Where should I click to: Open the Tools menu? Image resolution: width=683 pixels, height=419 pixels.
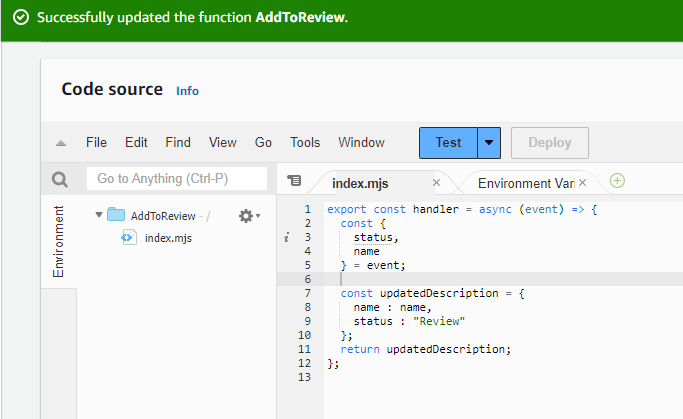(305, 143)
